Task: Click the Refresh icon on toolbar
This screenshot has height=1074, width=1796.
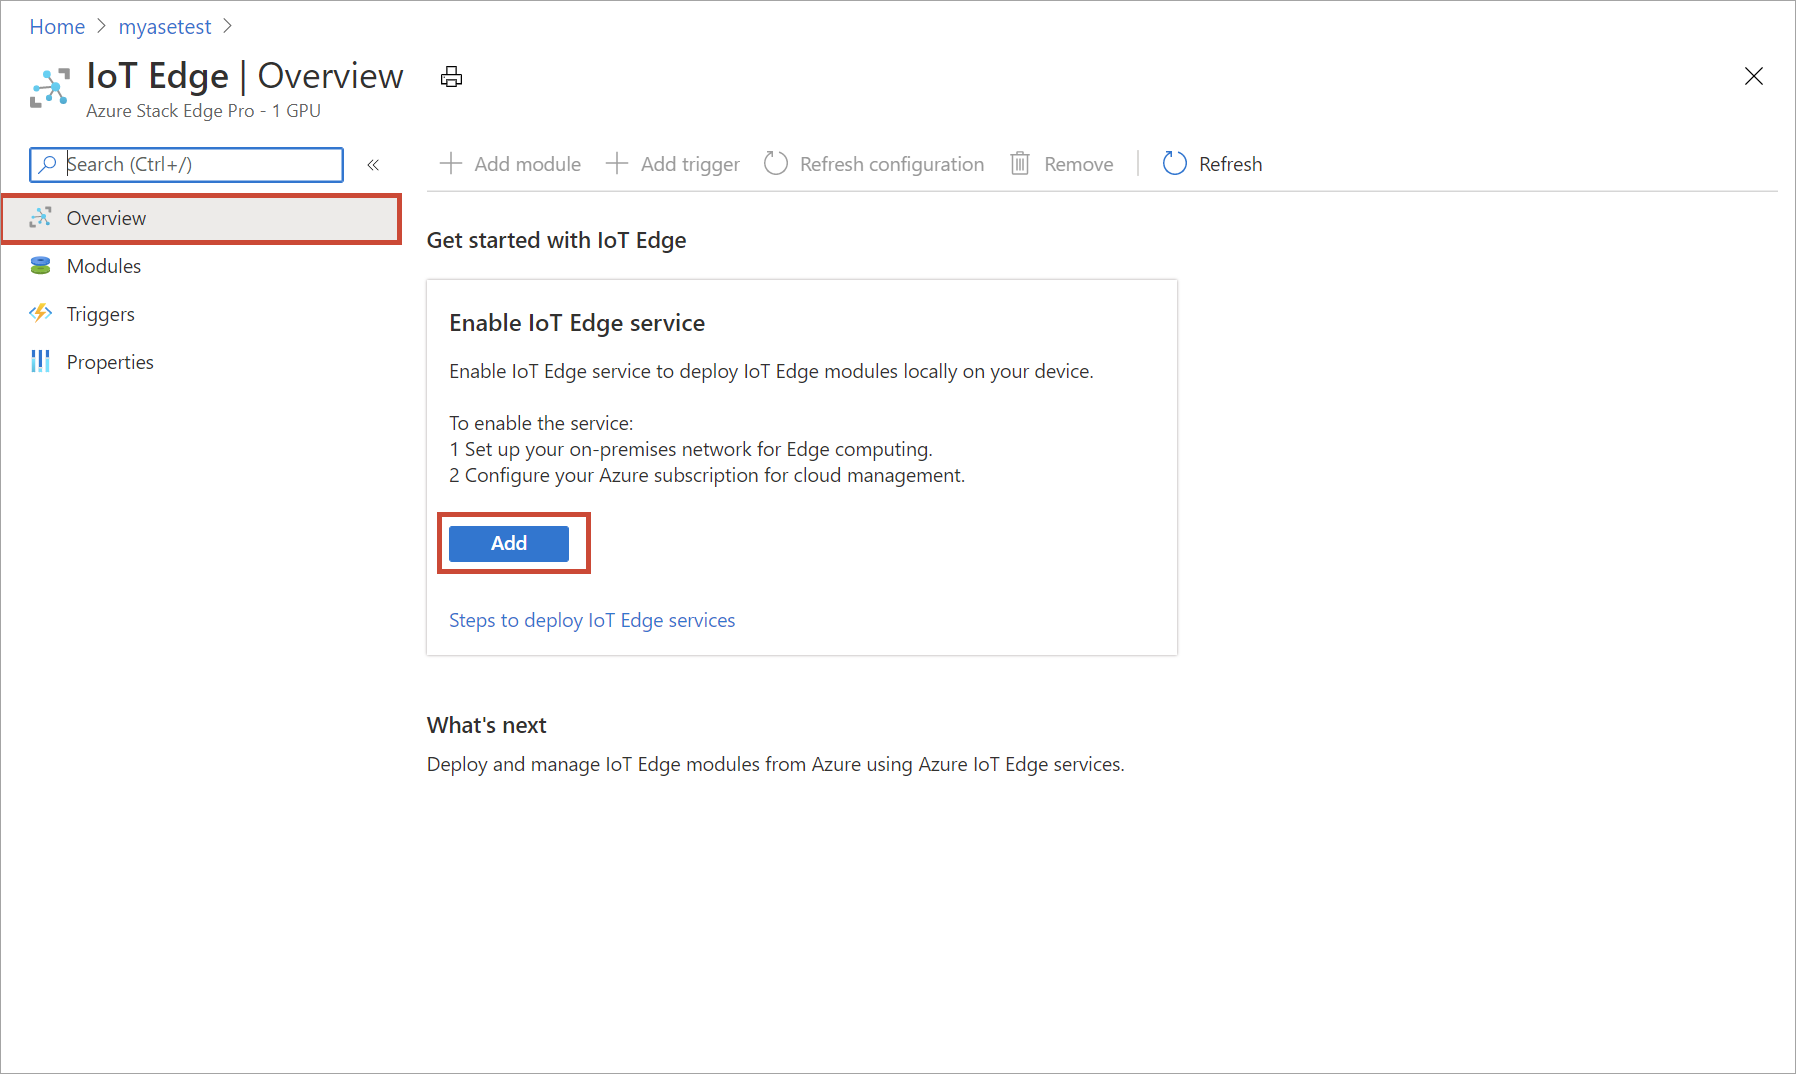Action: 1174,163
